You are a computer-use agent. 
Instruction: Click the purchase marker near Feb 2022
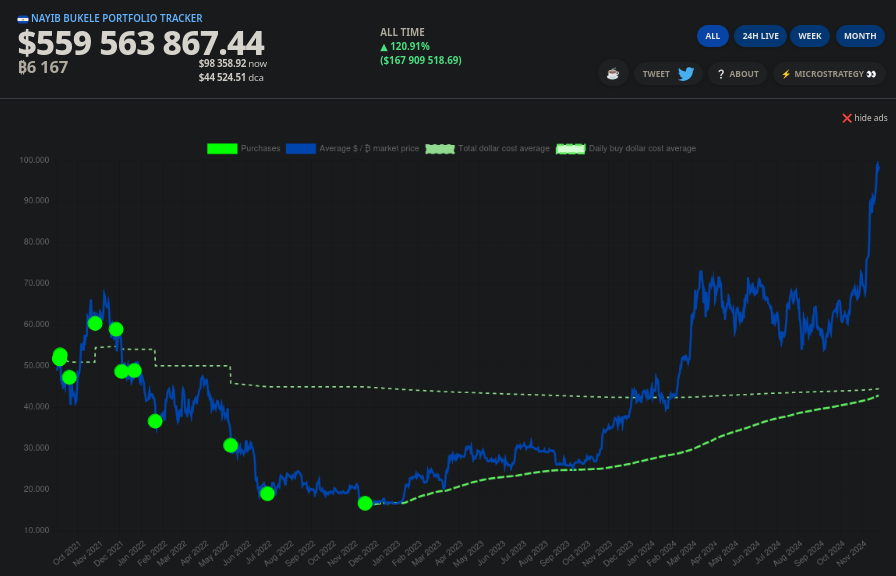[155, 421]
